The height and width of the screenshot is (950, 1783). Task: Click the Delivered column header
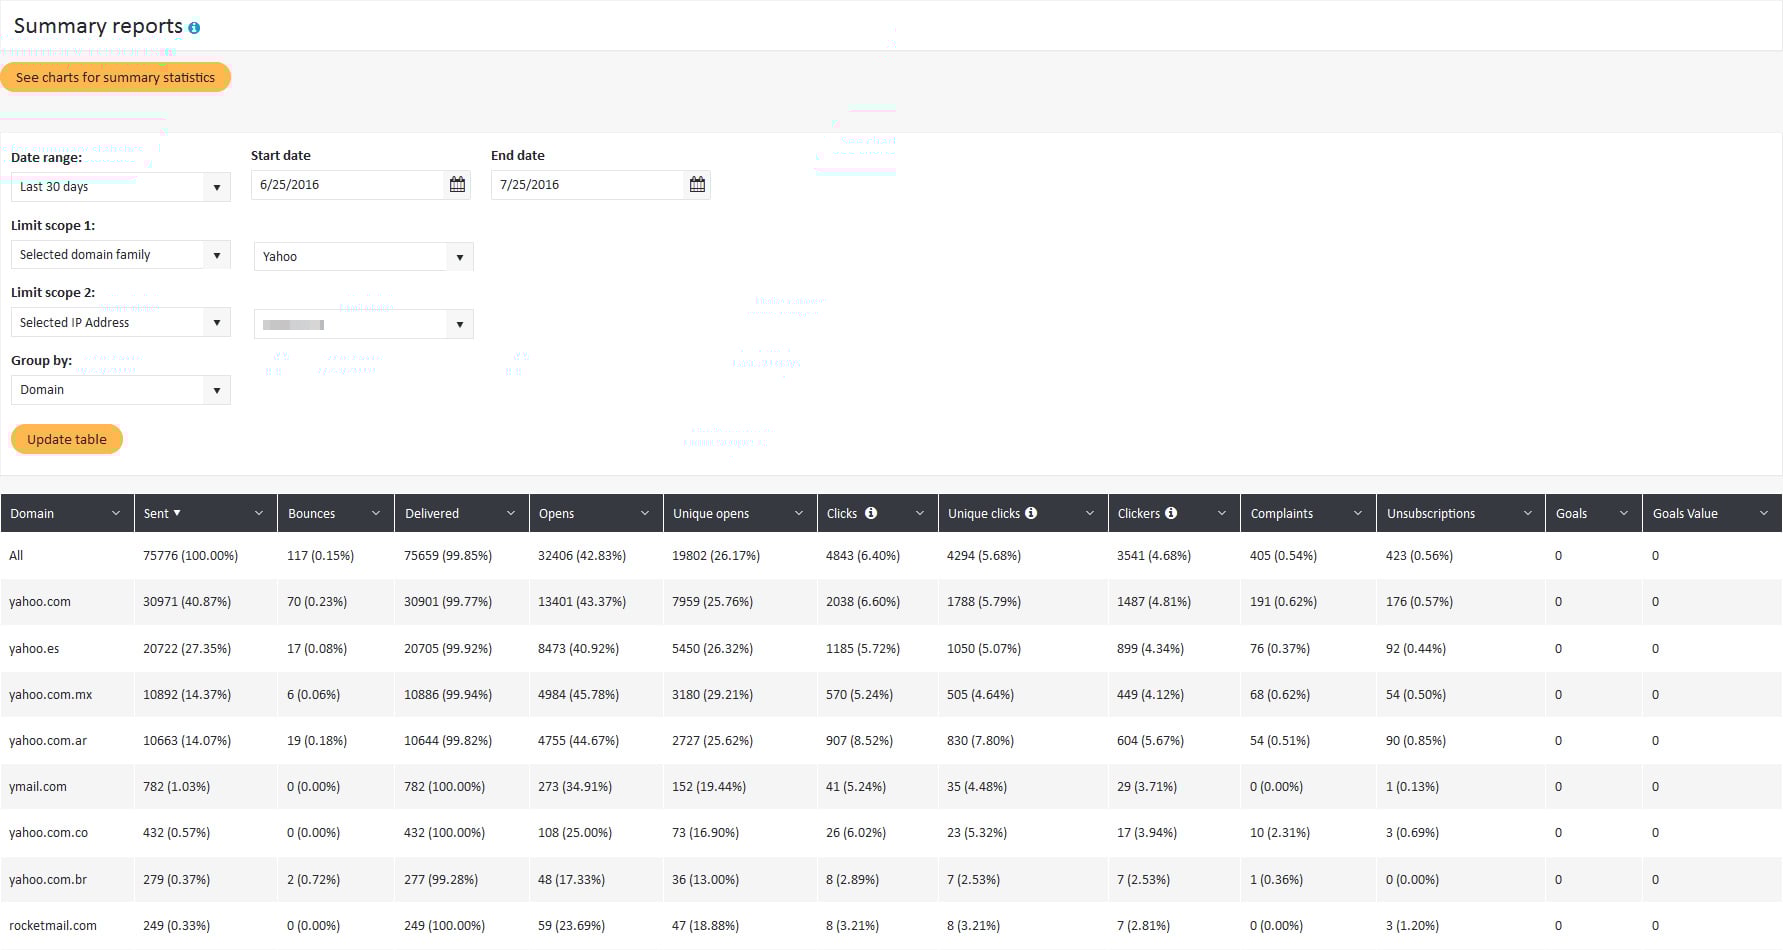coord(432,513)
